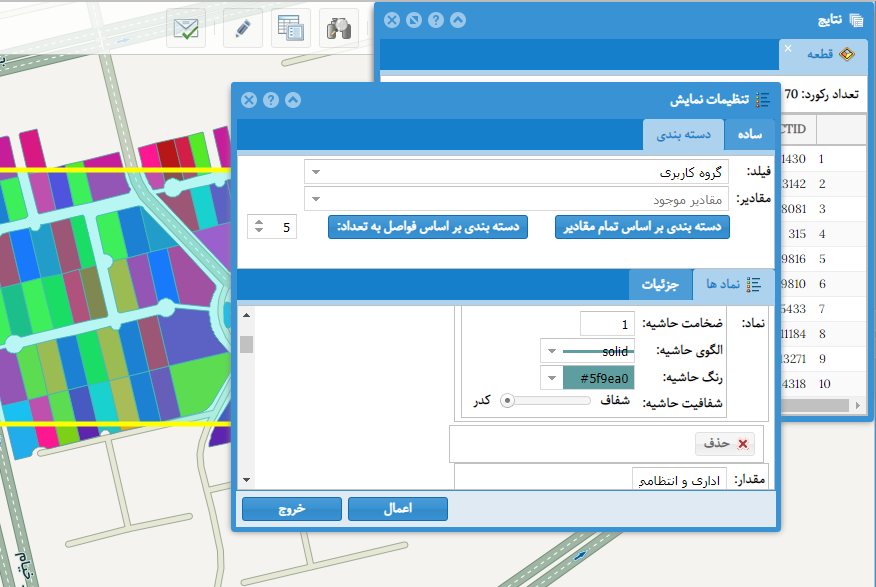Collapse the display settings window with arrow icon
Screen dimensions: 876x587
click(x=293, y=100)
